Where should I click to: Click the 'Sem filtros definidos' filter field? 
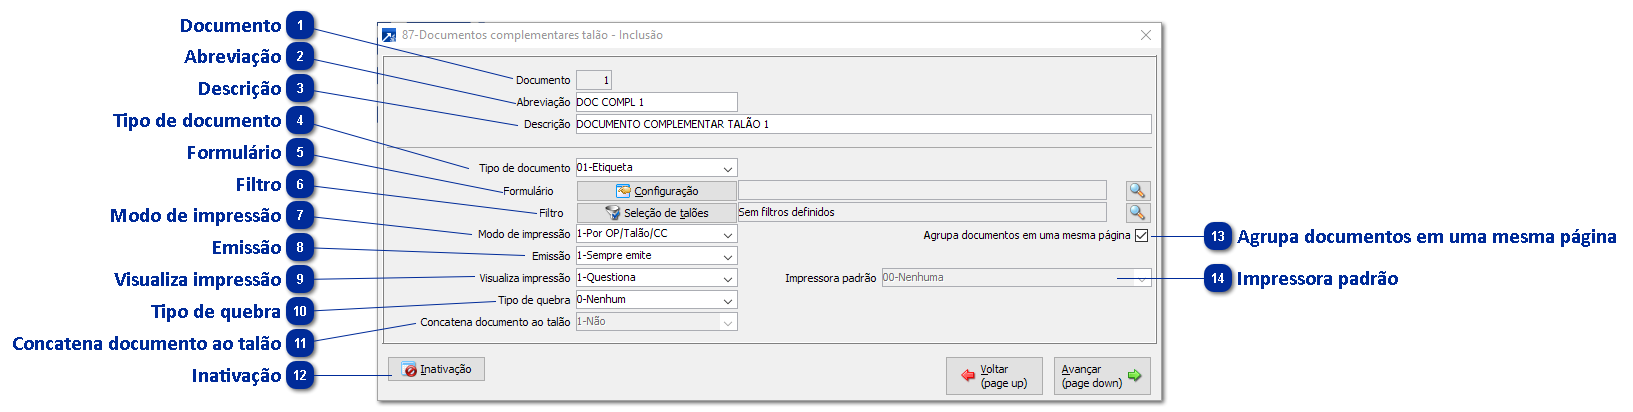point(922,212)
